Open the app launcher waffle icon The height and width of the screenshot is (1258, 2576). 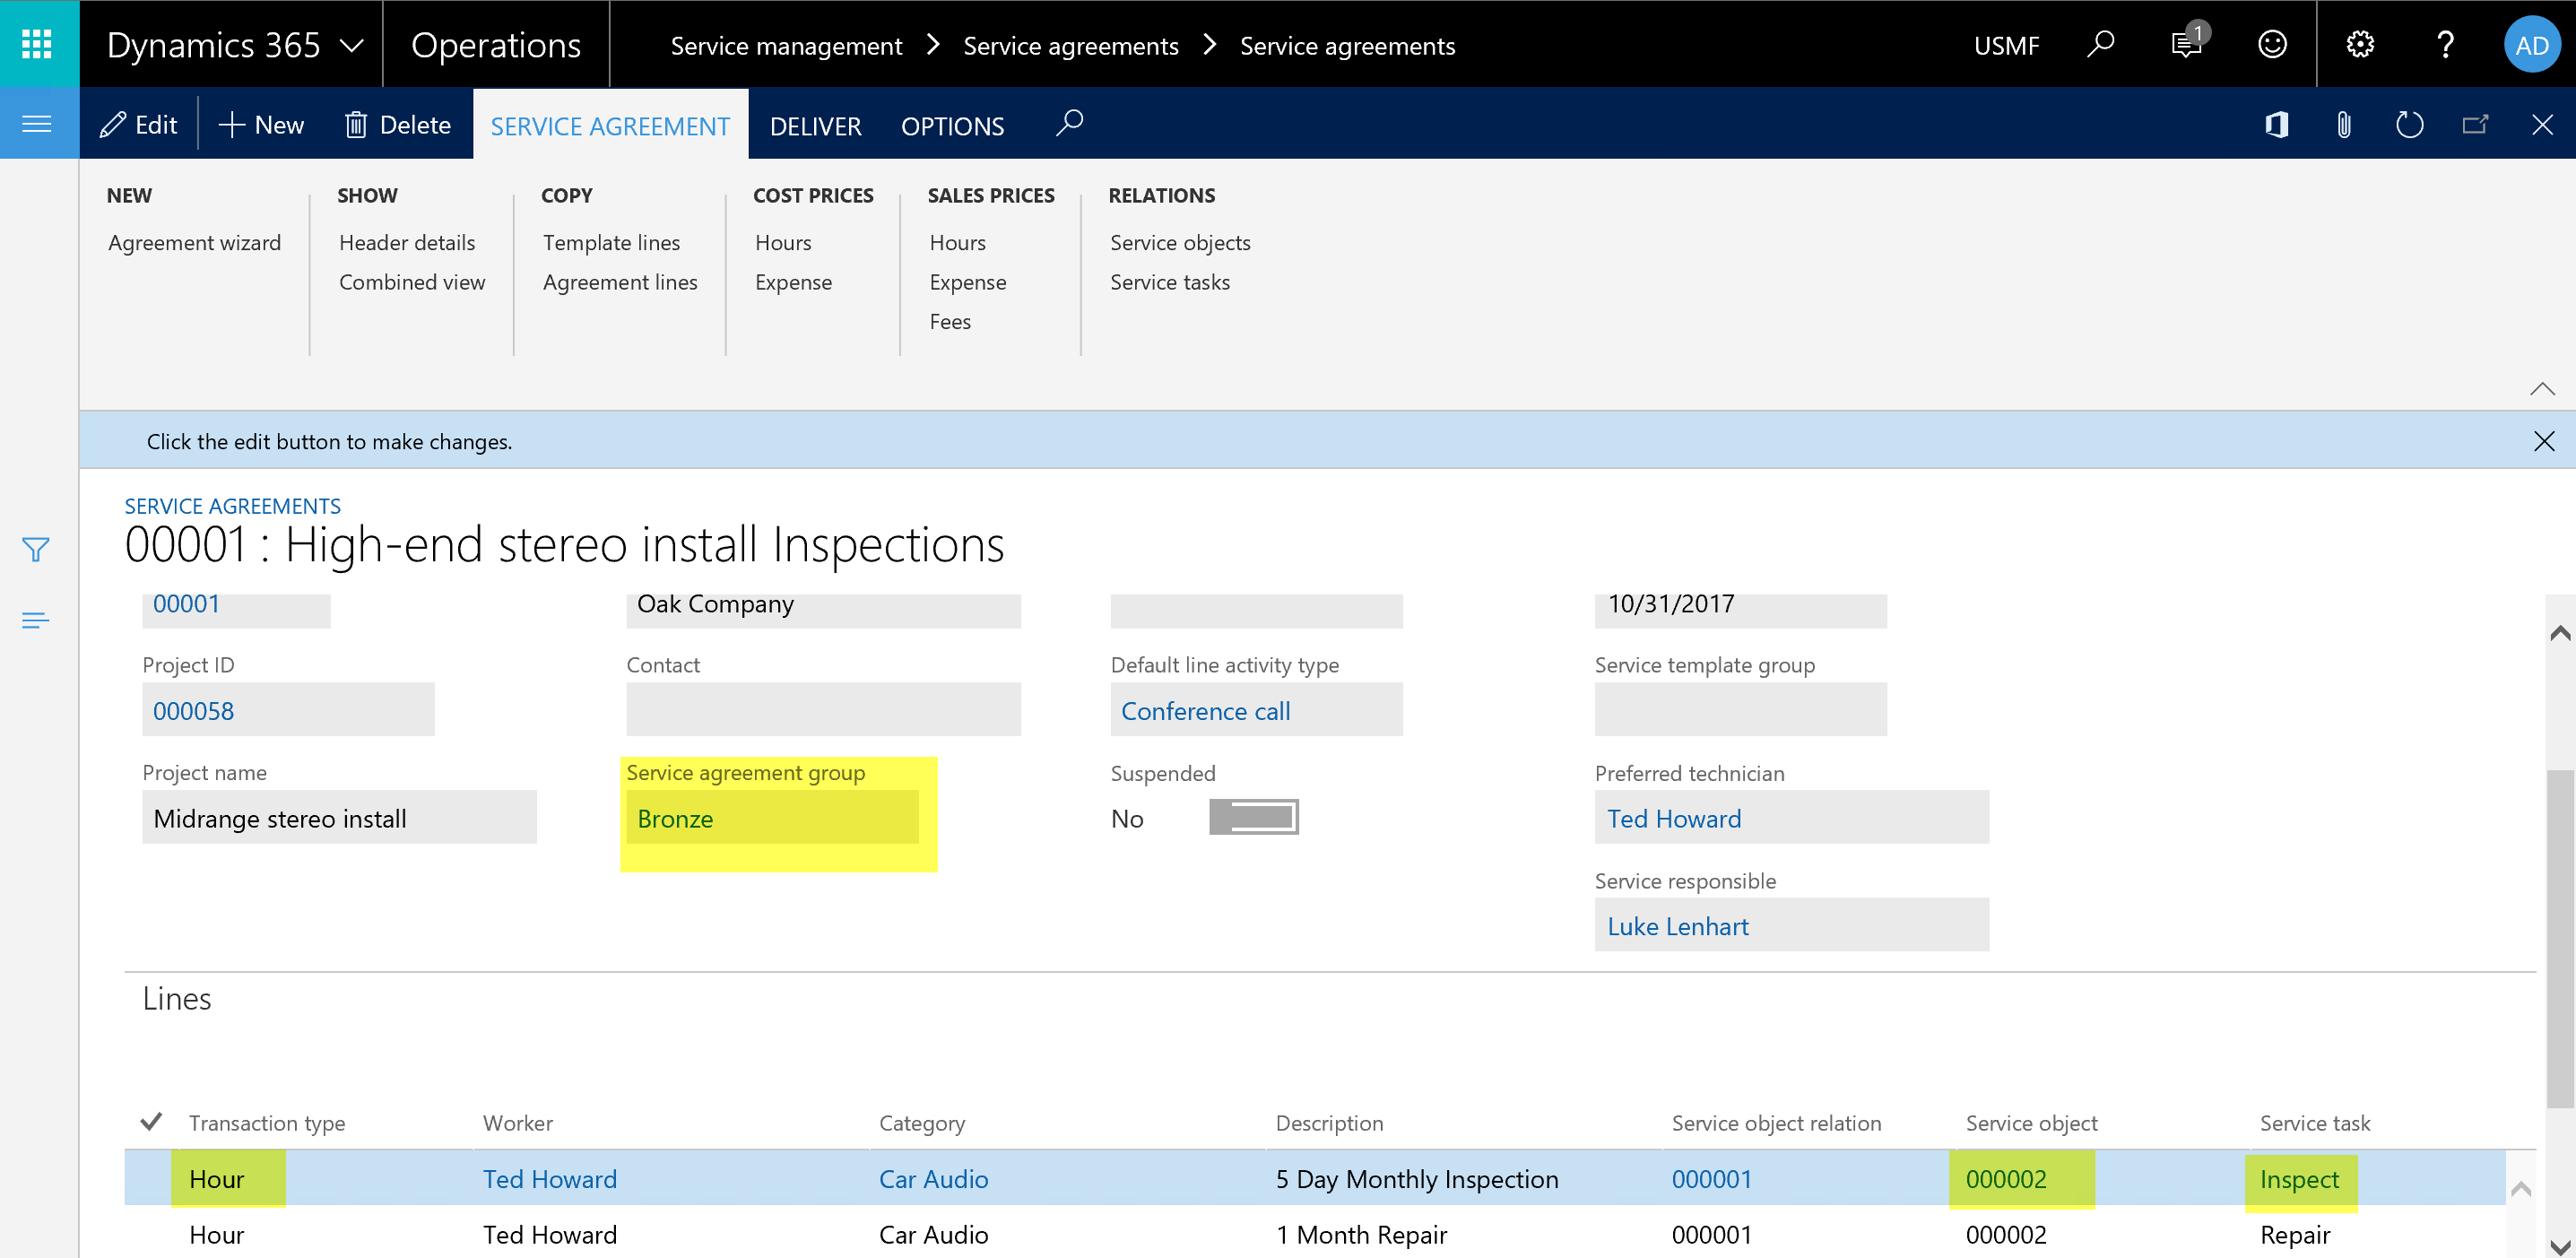(x=37, y=44)
